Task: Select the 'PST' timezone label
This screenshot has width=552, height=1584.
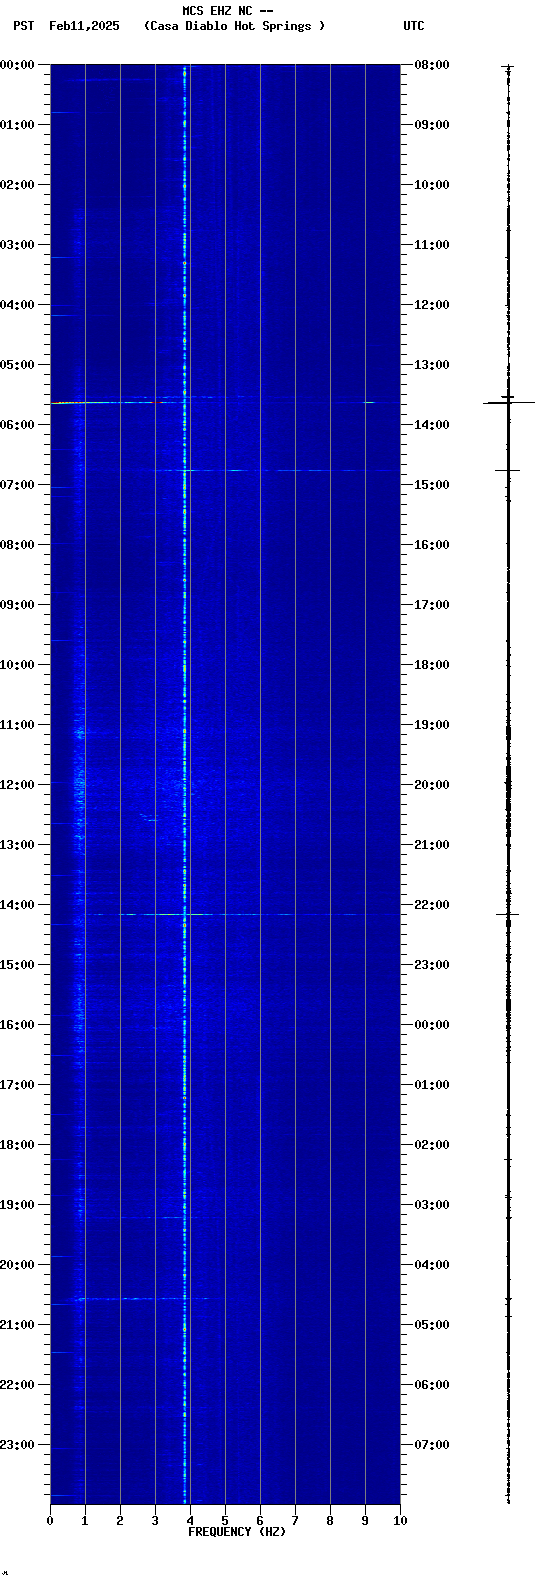Action: click(23, 26)
